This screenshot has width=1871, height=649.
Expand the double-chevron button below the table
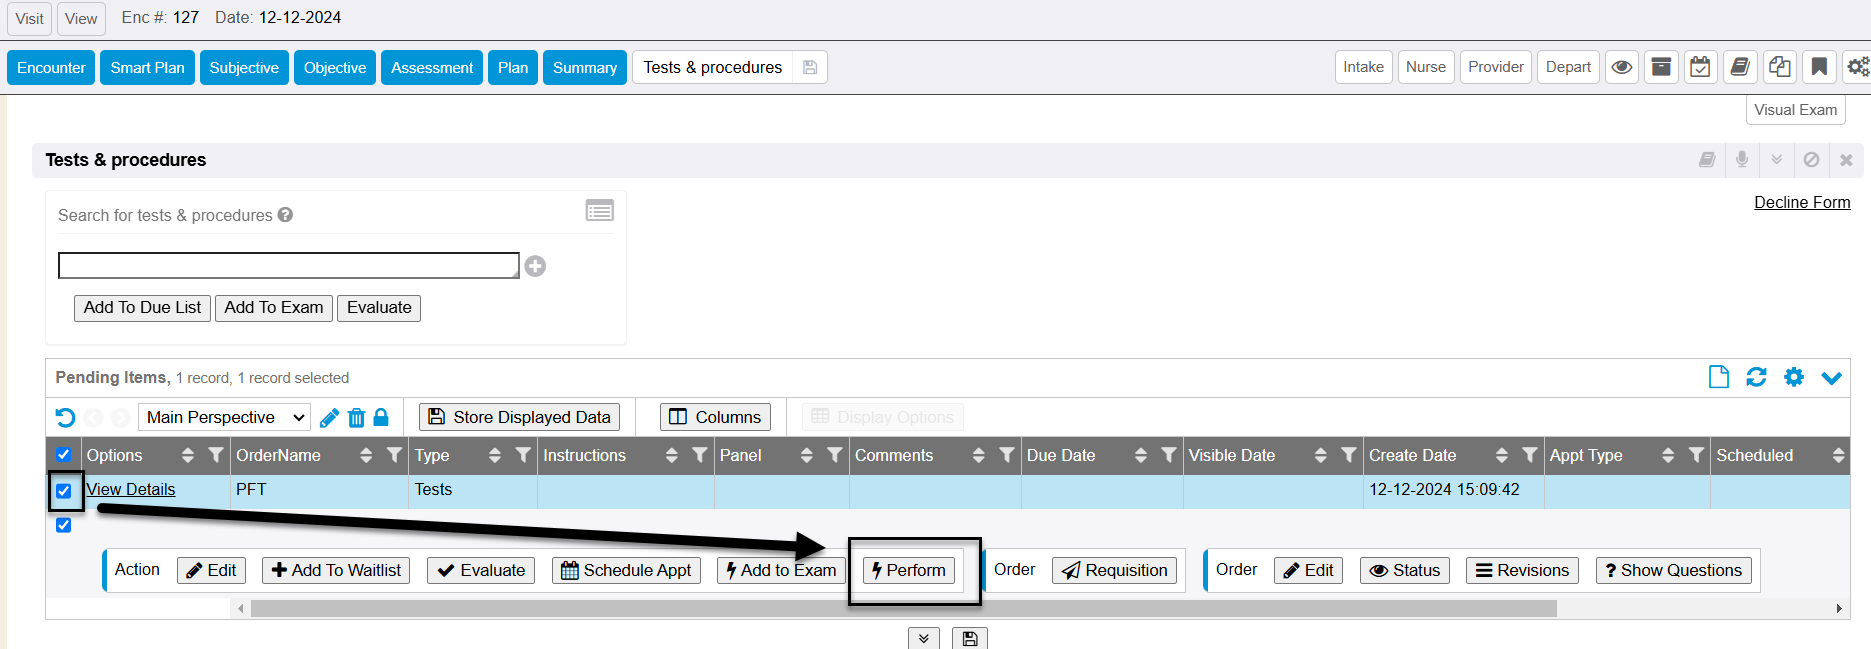[923, 638]
